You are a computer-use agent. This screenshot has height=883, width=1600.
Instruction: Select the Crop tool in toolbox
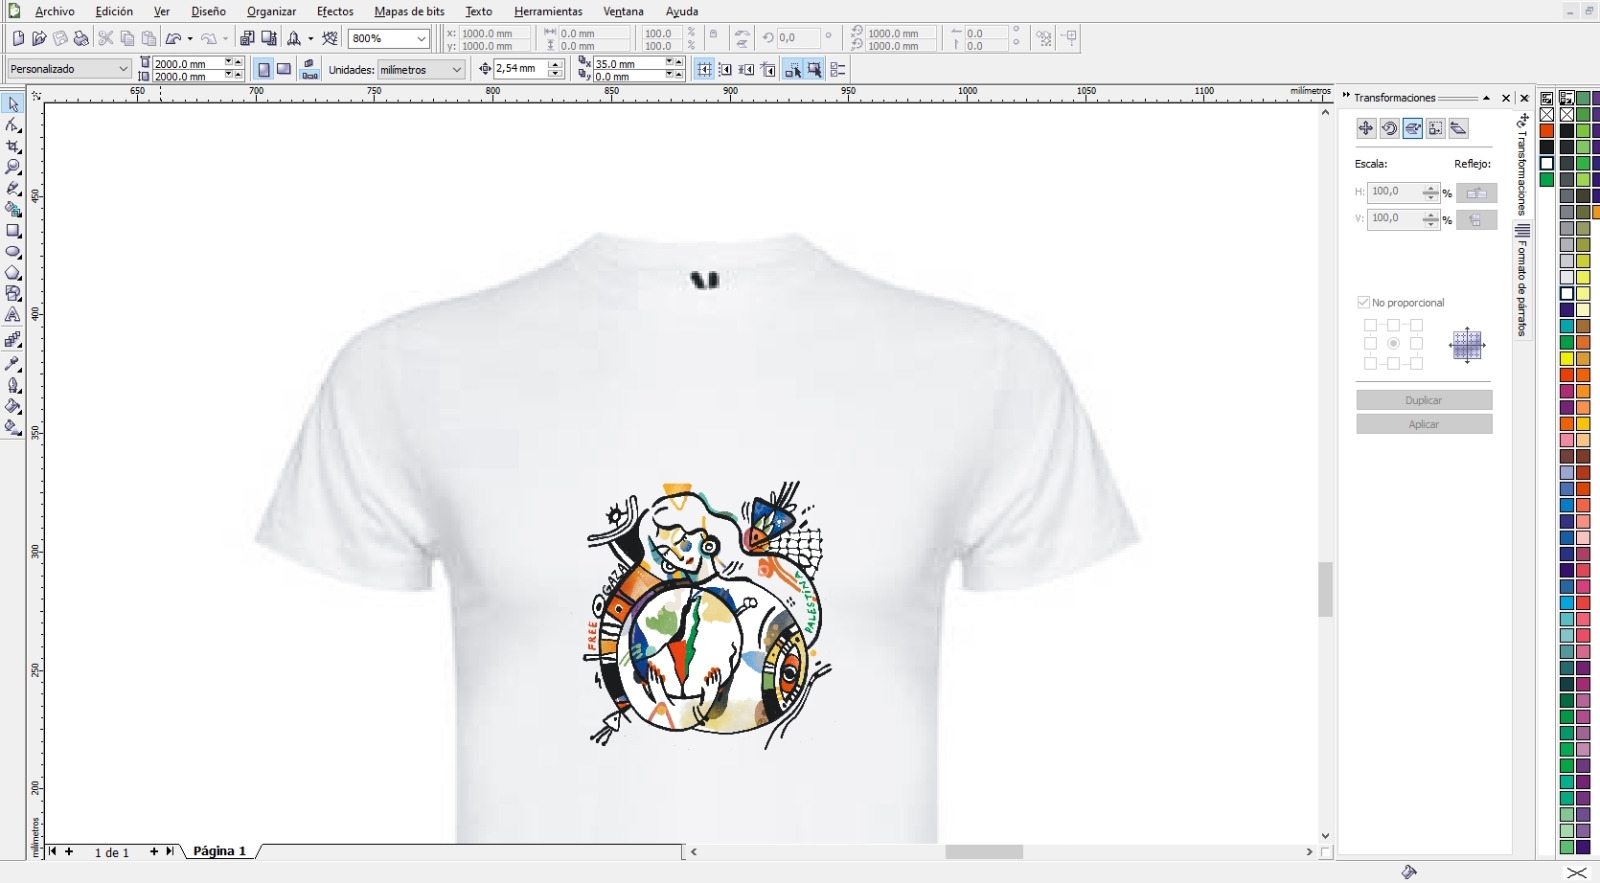coord(13,146)
